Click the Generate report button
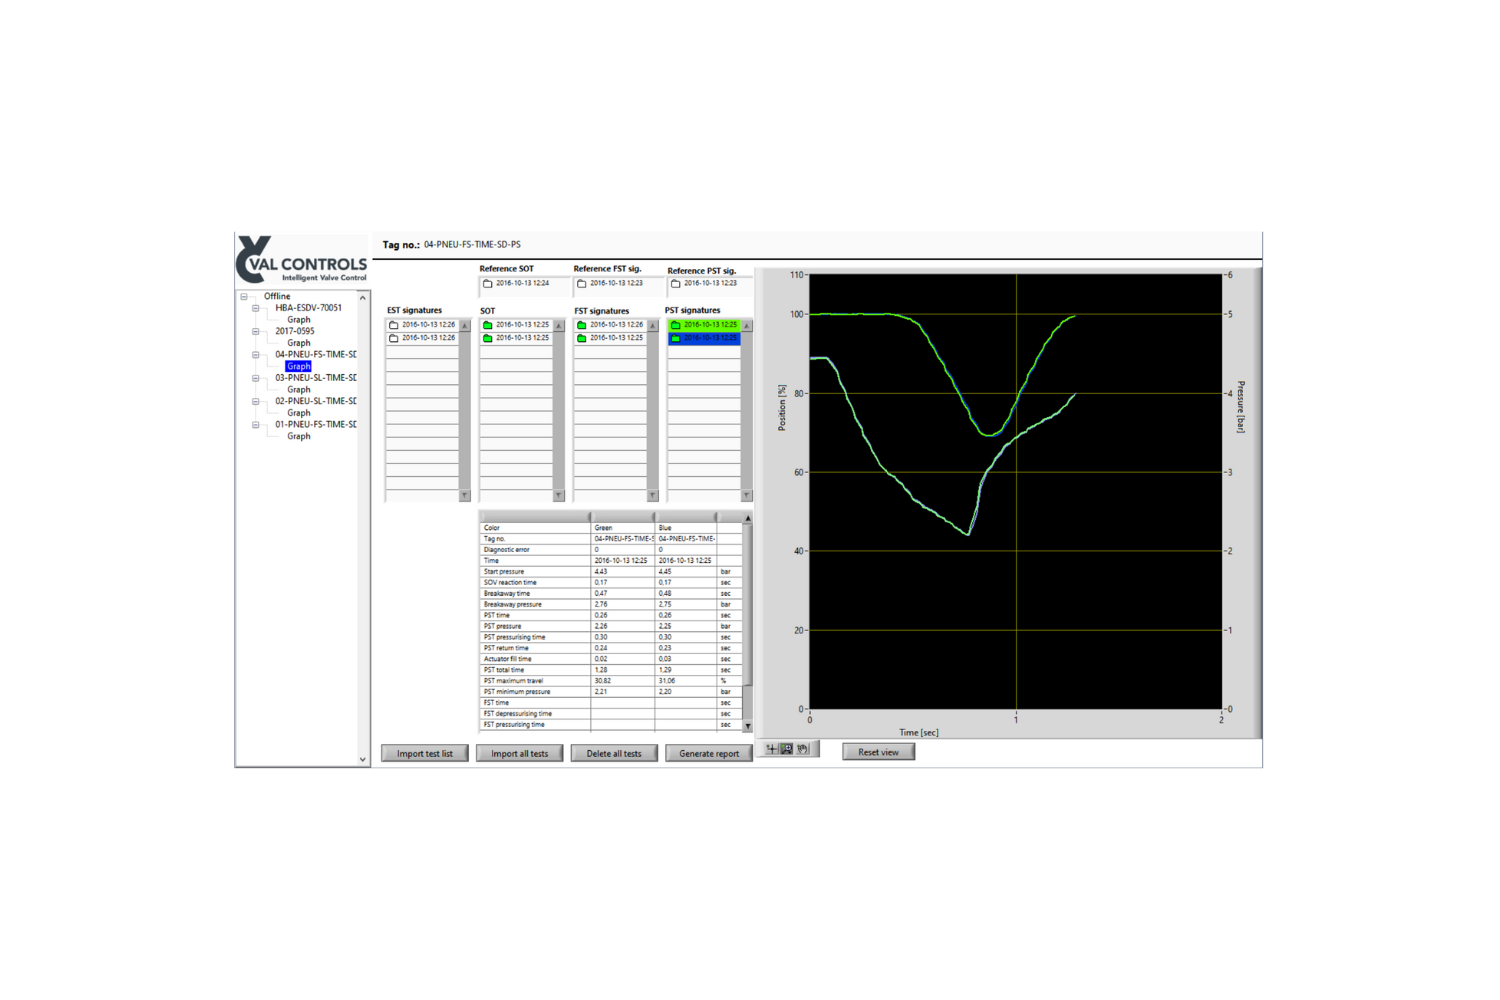This screenshot has width=1500, height=1000. pyautogui.click(x=709, y=754)
